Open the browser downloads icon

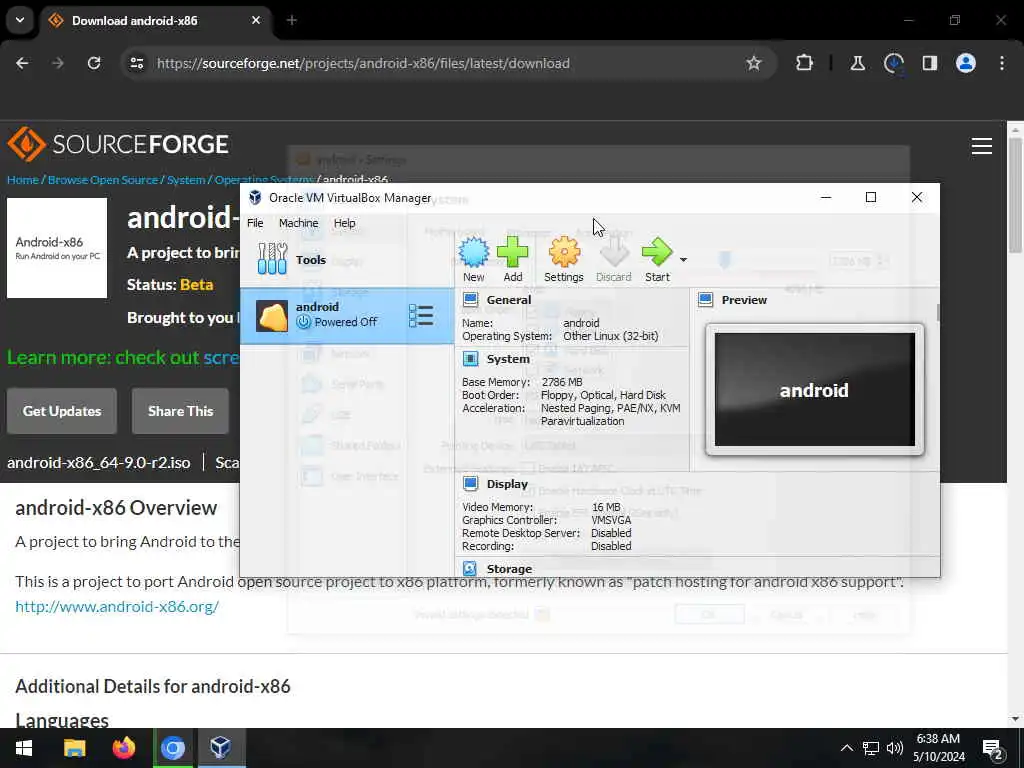[893, 63]
